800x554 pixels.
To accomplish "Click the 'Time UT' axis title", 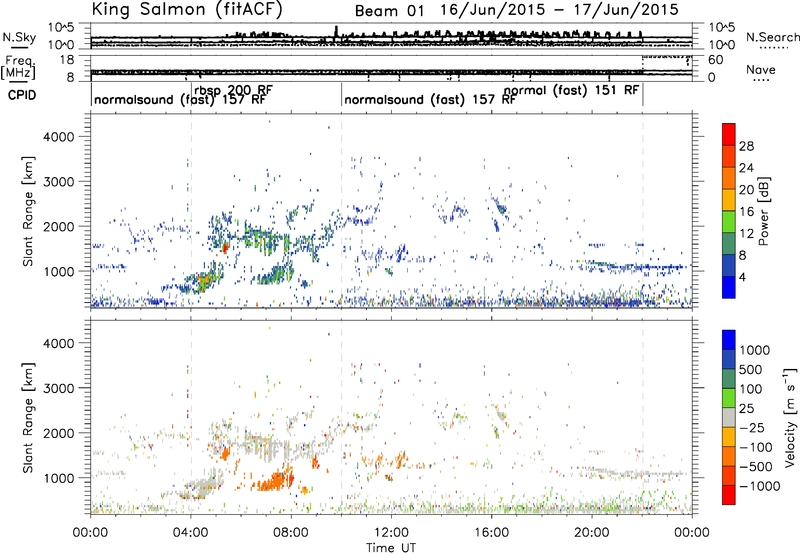I will 391,548.
